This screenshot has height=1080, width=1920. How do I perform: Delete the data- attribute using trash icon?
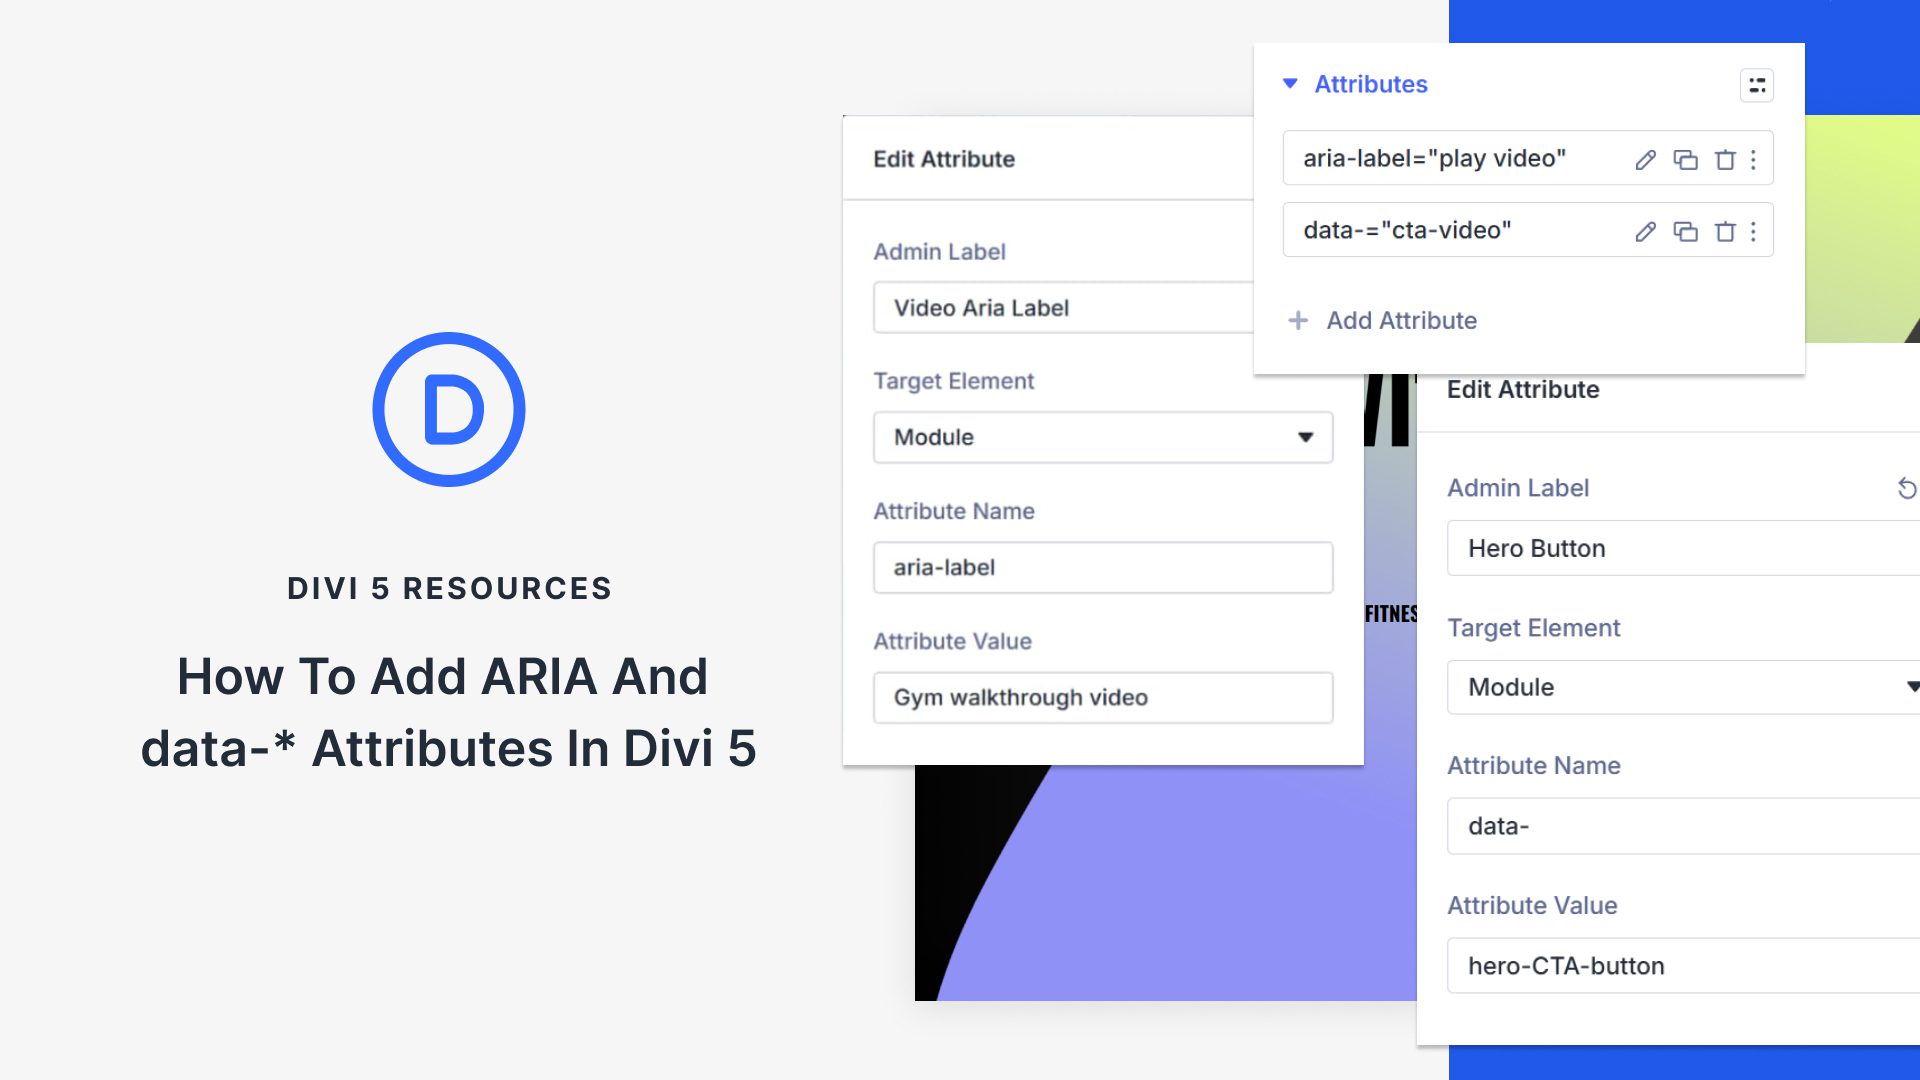[x=1725, y=230]
